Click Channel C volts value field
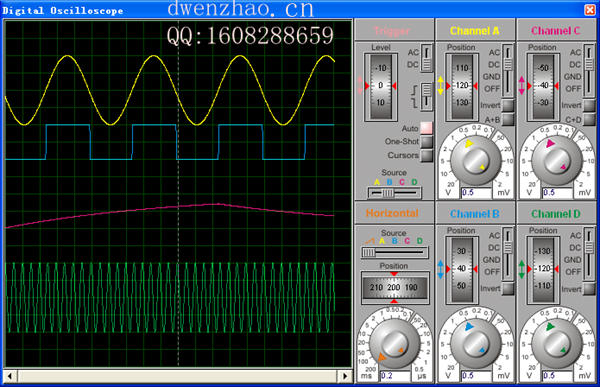This screenshot has width=600, height=387. coord(557,193)
